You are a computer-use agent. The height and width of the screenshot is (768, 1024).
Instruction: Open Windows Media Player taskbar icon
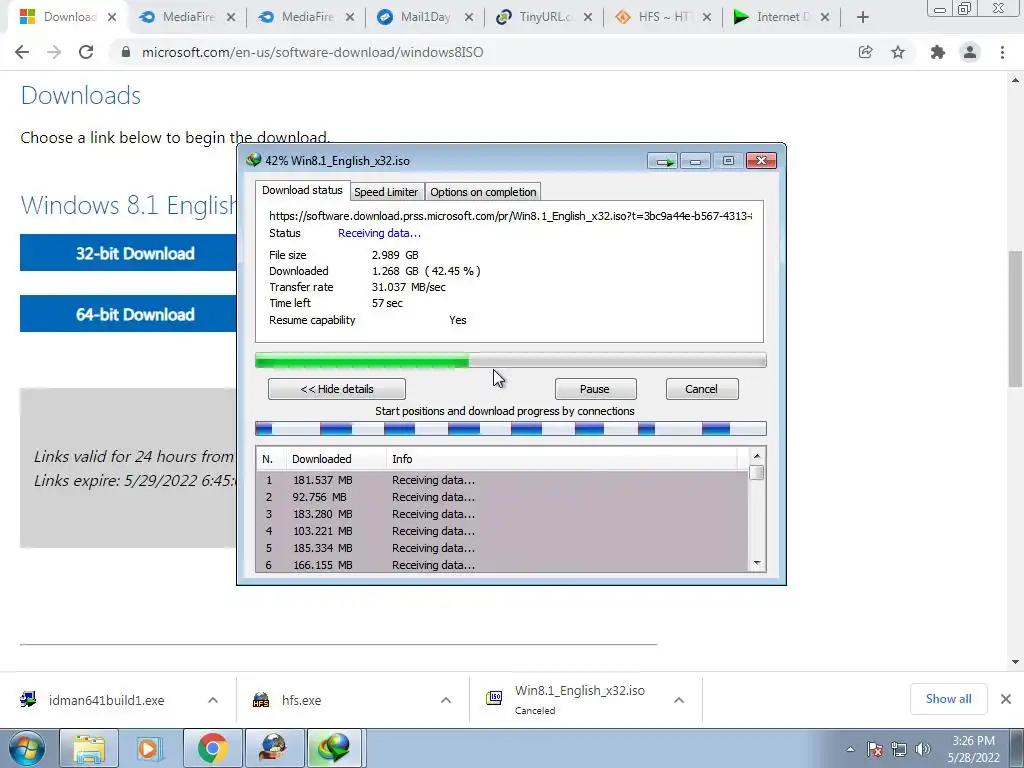point(149,748)
